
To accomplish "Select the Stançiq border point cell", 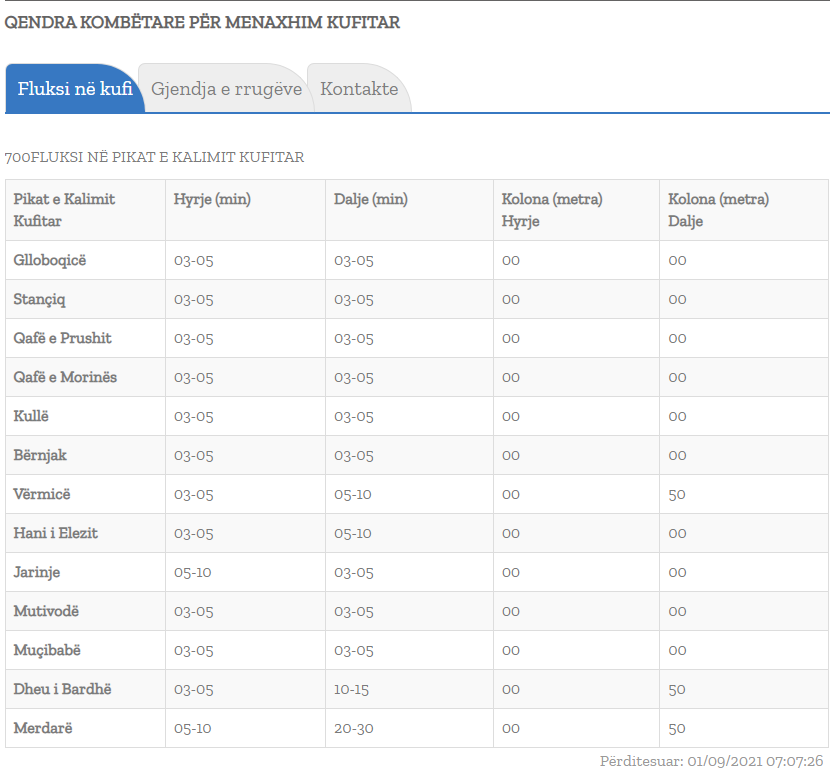I will tap(40, 299).
